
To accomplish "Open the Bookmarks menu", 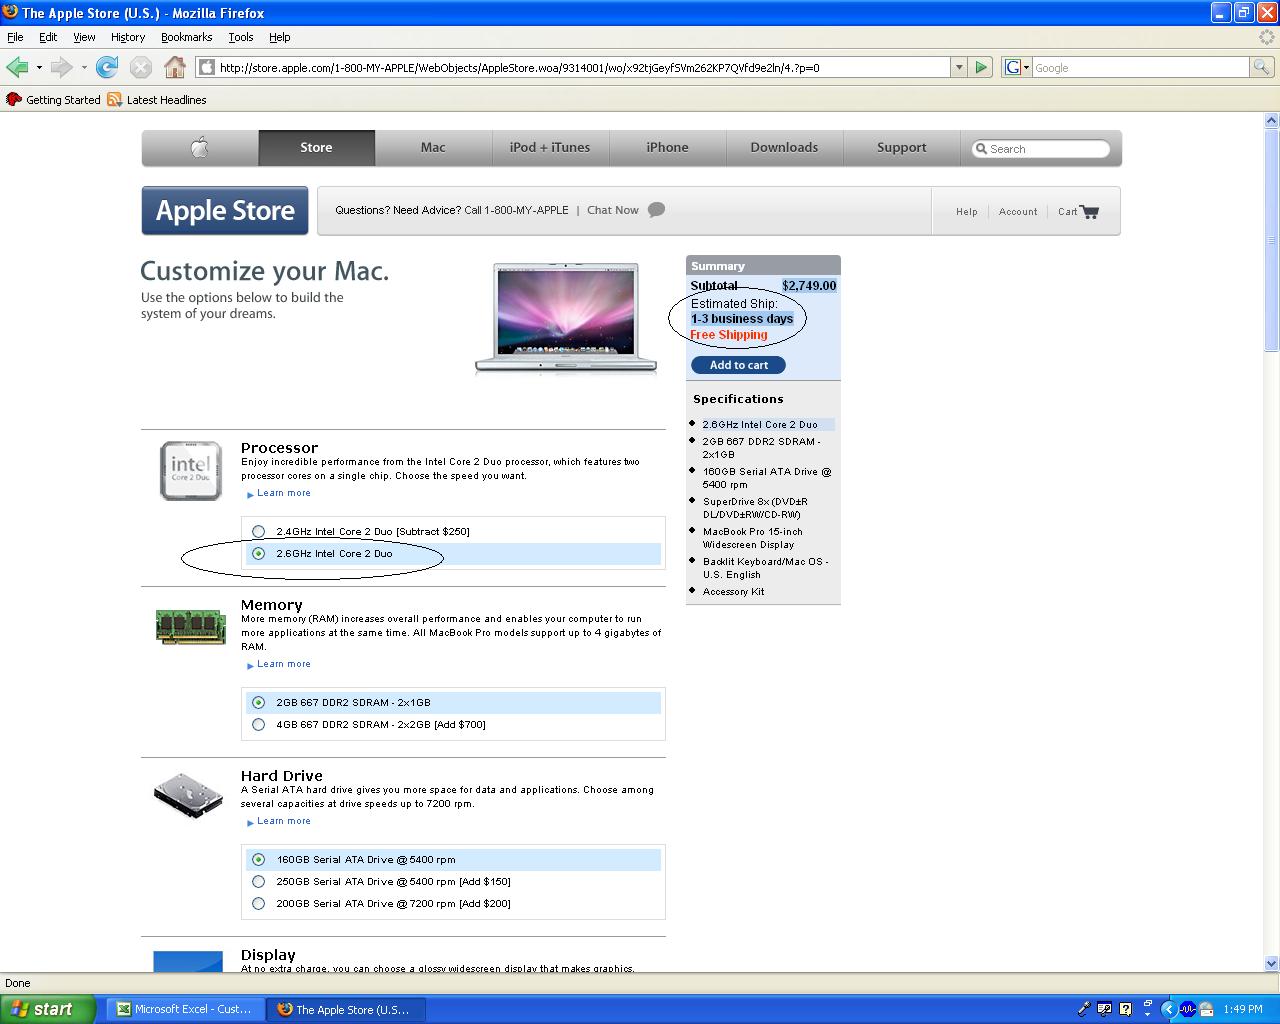I will [186, 37].
